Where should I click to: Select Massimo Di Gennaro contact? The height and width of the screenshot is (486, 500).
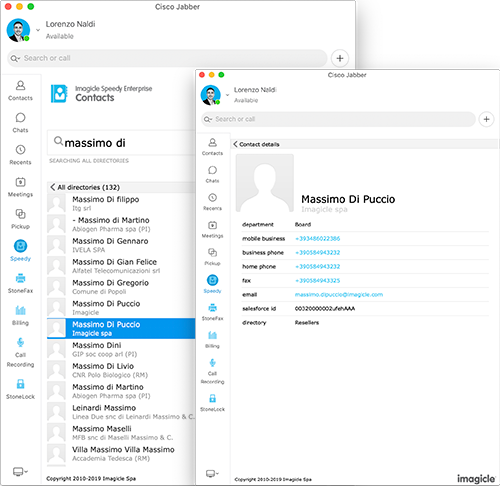(121, 245)
